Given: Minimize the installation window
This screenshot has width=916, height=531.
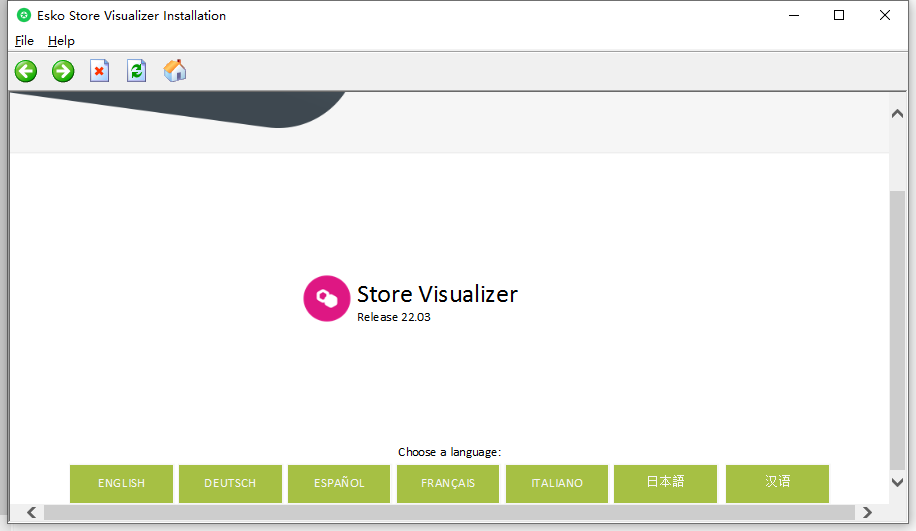Looking at the screenshot, I should pyautogui.click(x=793, y=16).
